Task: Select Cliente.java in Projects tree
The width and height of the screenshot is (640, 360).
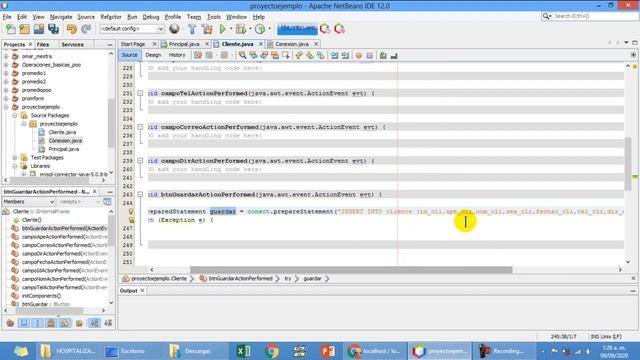Action: (62, 132)
